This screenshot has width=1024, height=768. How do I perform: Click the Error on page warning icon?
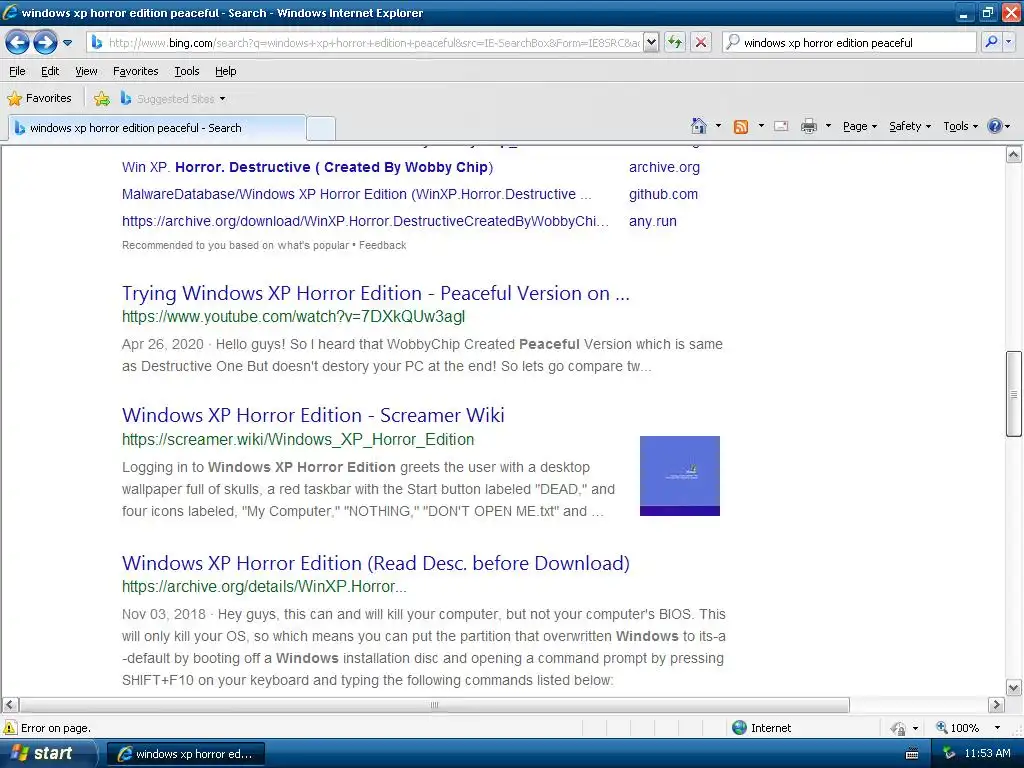10,728
